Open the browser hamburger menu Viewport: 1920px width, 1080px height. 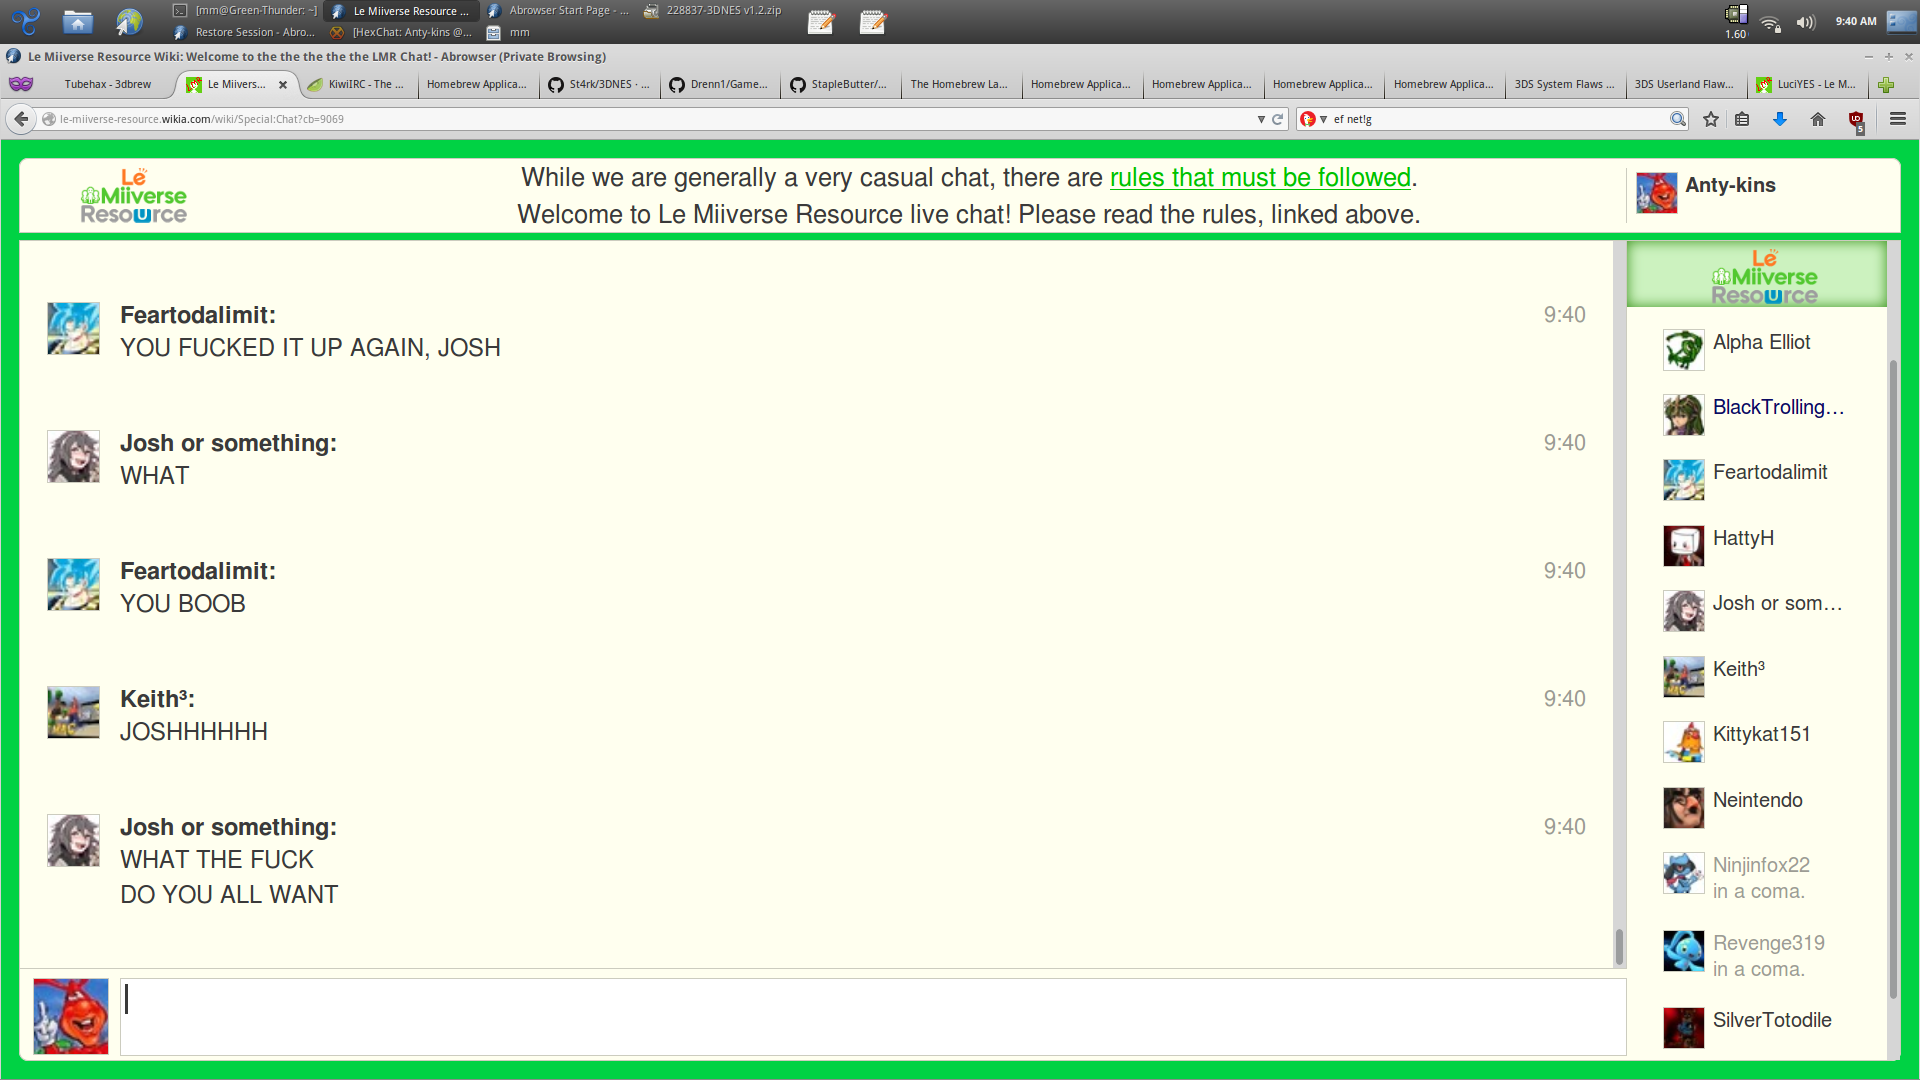coord(1898,119)
